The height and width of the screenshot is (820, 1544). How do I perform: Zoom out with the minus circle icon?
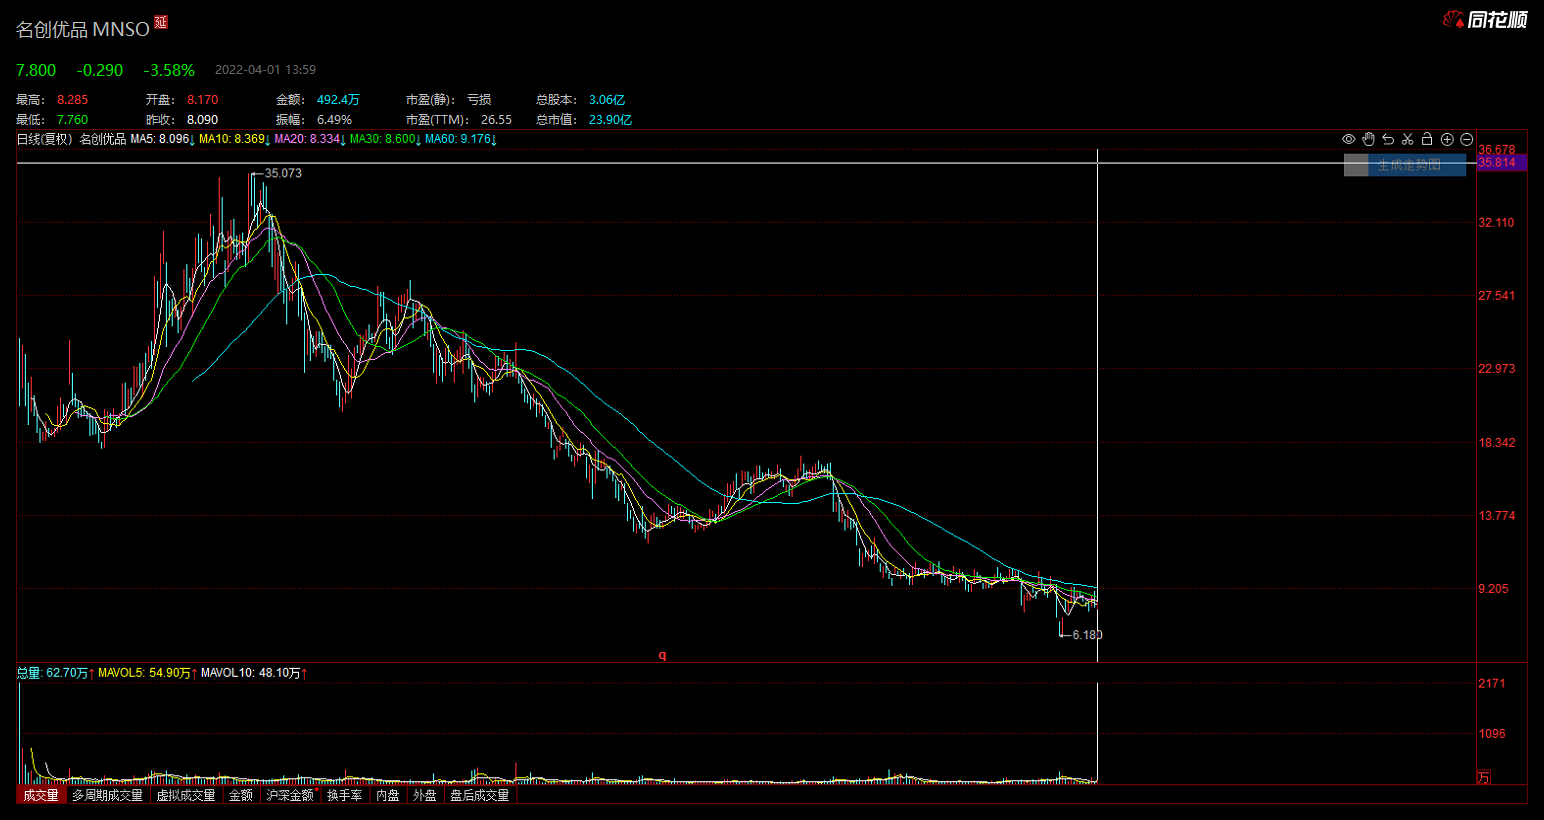click(x=1466, y=139)
